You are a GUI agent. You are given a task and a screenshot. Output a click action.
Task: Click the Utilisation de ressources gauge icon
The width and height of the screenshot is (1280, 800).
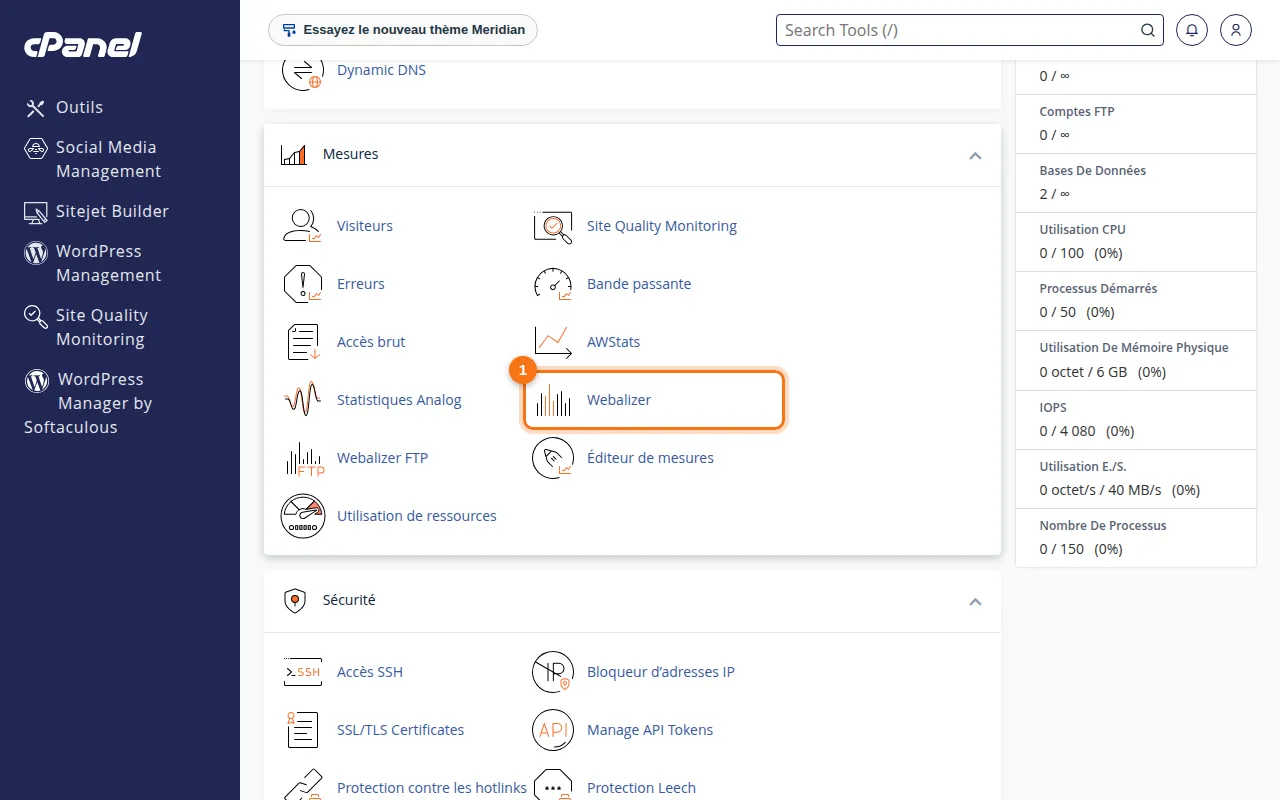pos(302,516)
